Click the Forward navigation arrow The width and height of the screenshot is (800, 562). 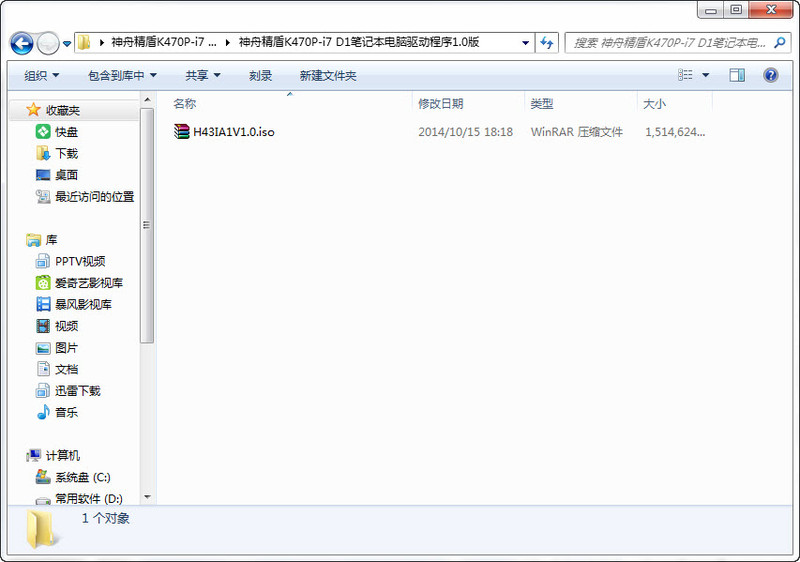[x=48, y=43]
